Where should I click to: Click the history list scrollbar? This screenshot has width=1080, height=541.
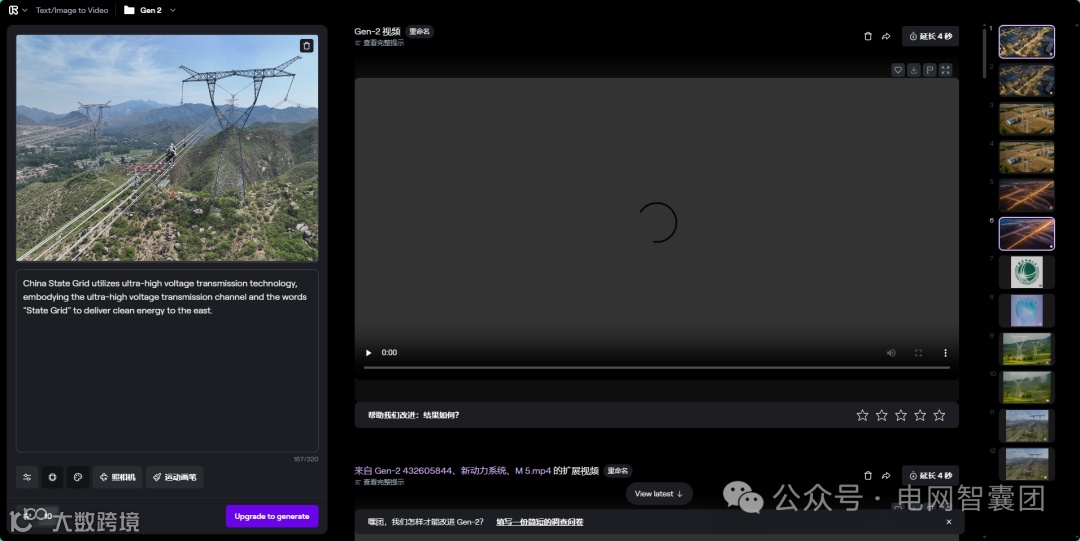pos(984,54)
